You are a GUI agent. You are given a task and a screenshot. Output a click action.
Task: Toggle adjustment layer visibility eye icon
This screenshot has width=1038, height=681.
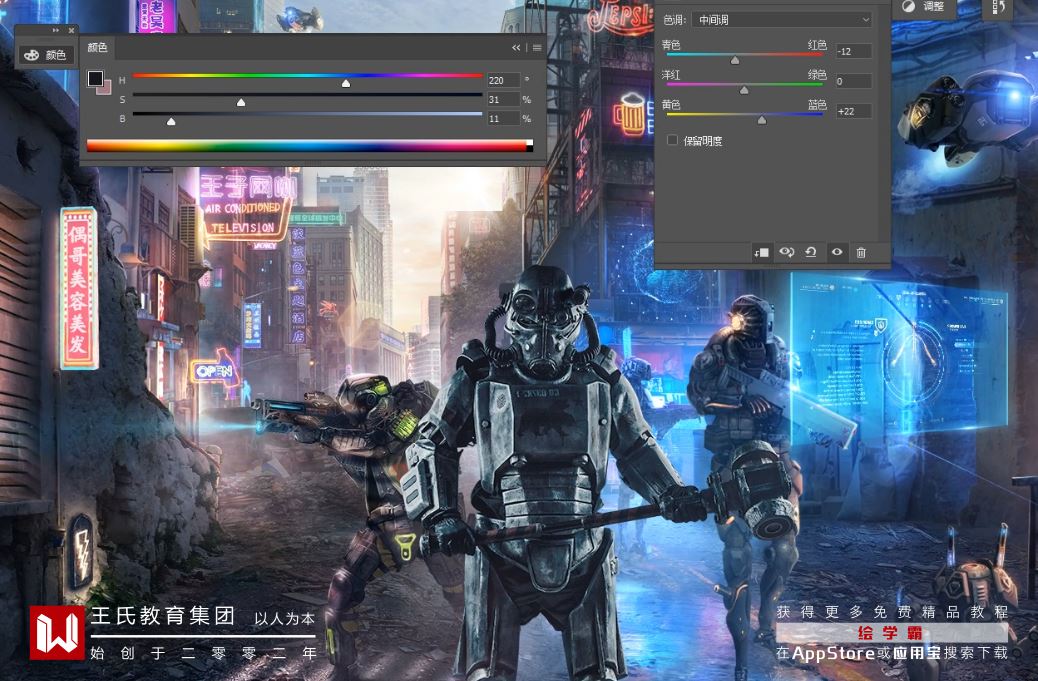(x=837, y=252)
